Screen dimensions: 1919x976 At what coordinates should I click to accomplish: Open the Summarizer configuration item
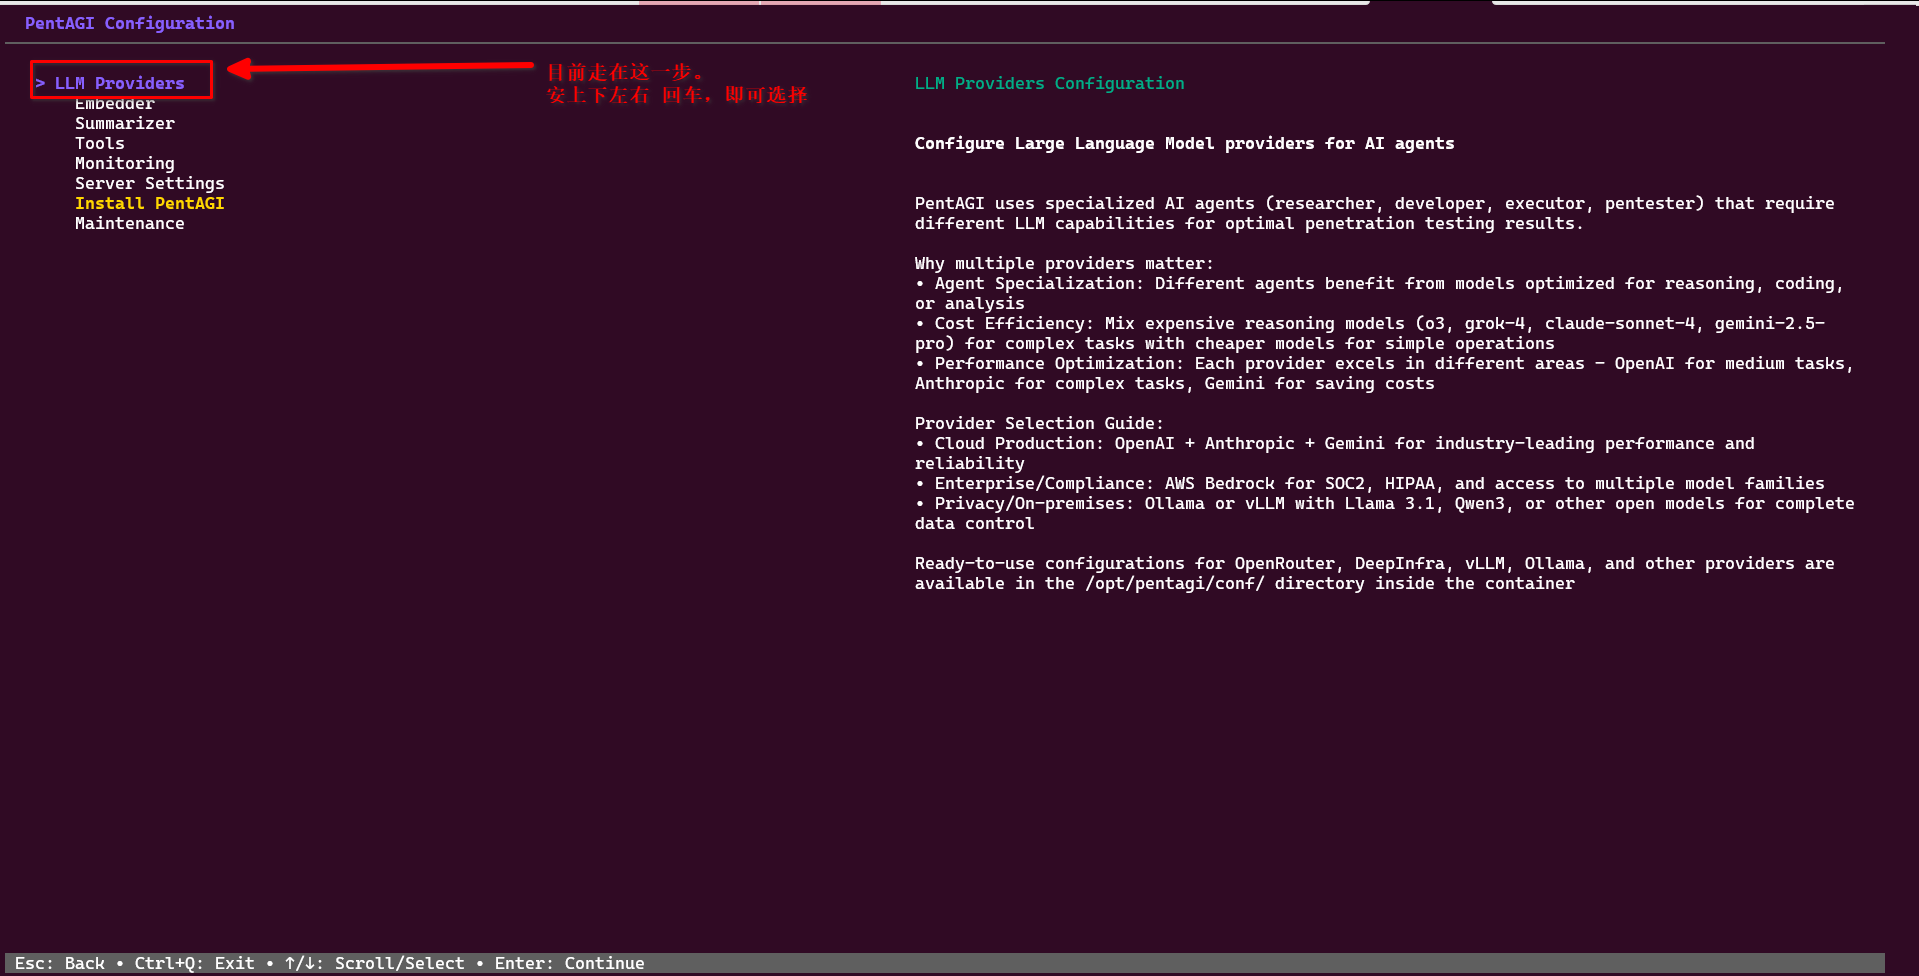pyautogui.click(x=125, y=124)
